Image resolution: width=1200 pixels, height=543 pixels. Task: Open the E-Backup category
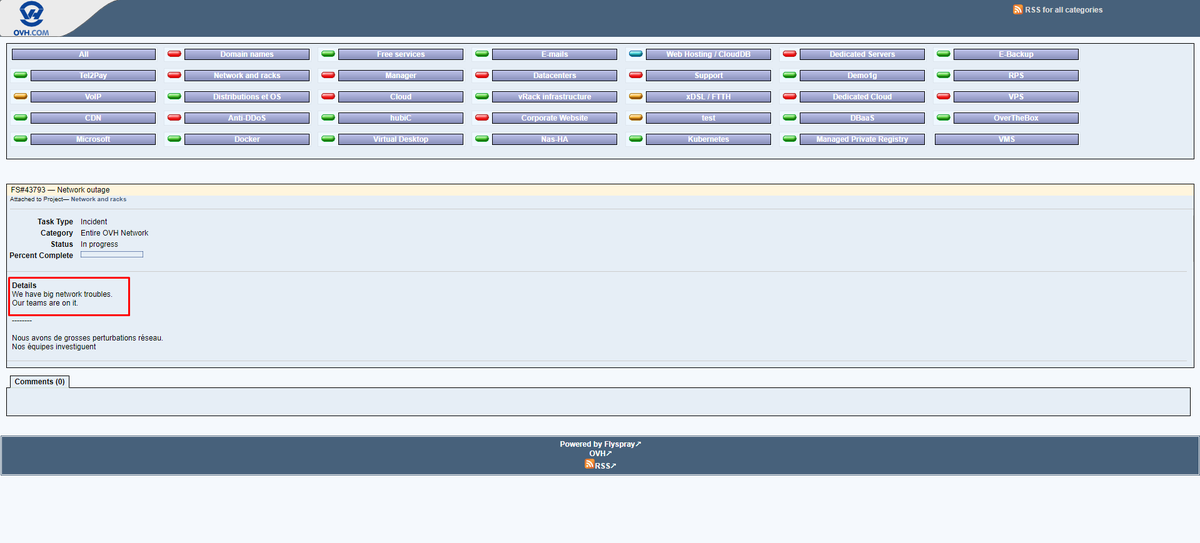1017,54
